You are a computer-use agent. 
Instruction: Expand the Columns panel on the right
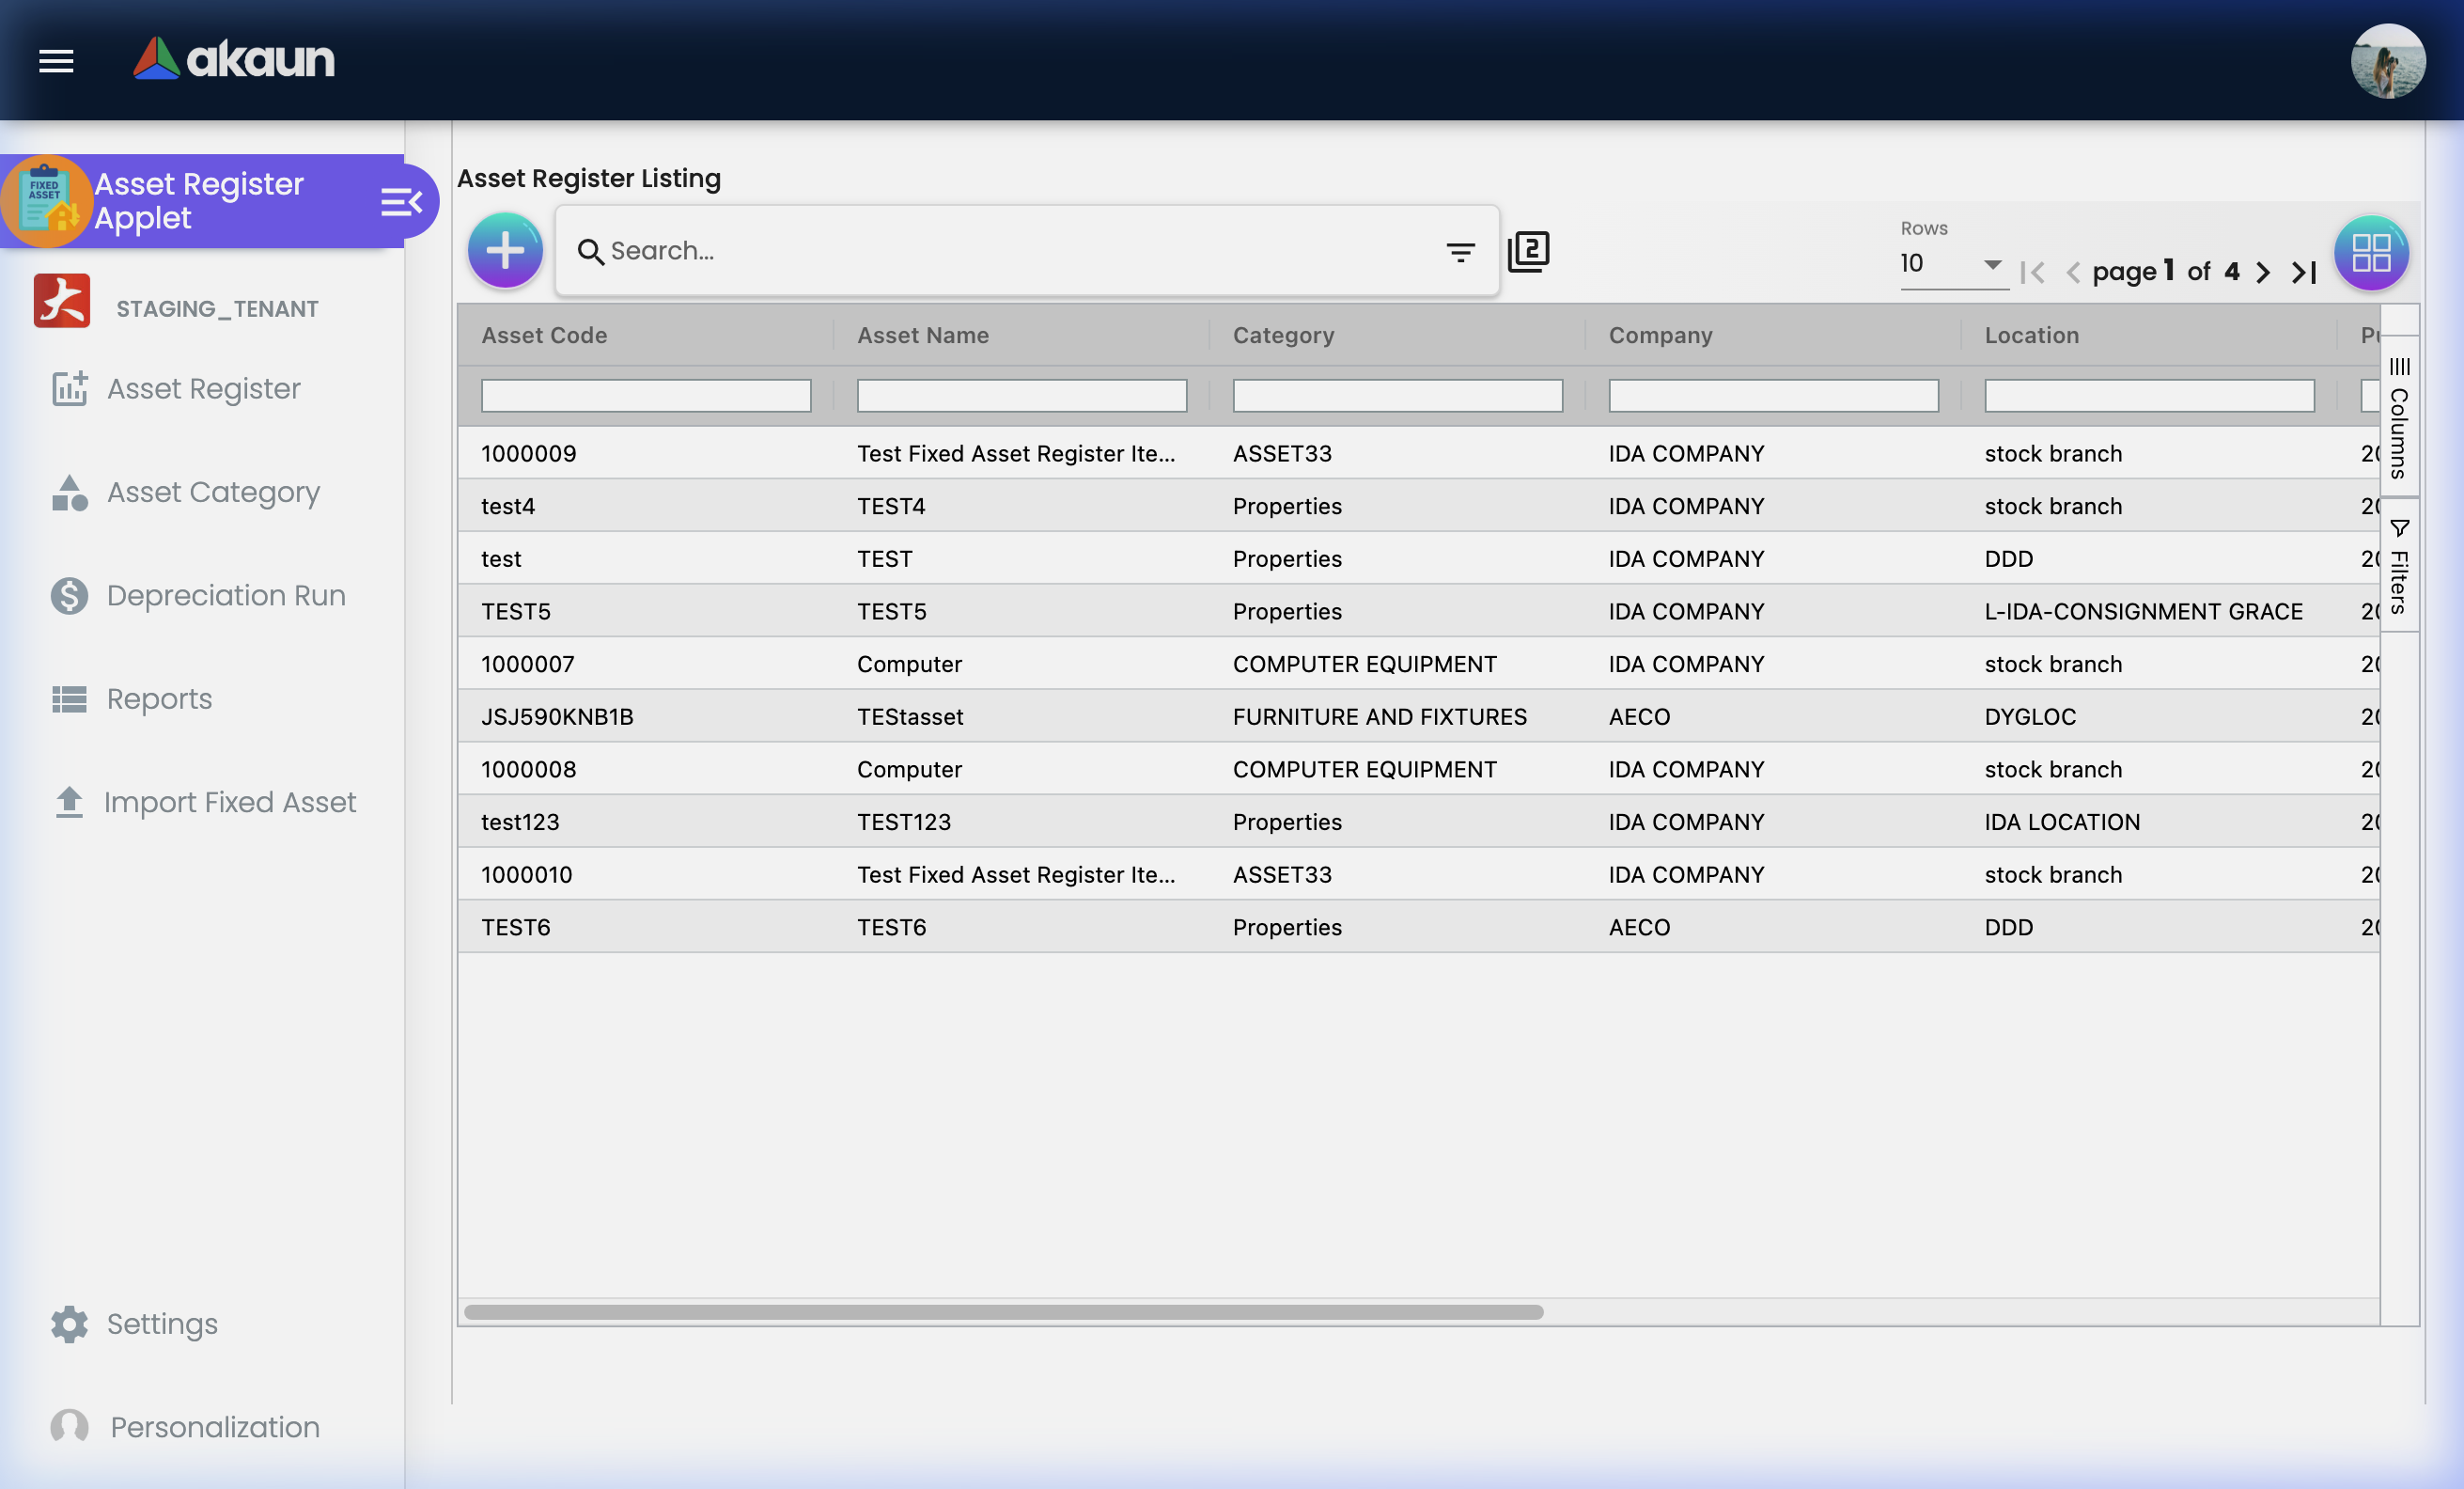[2399, 420]
